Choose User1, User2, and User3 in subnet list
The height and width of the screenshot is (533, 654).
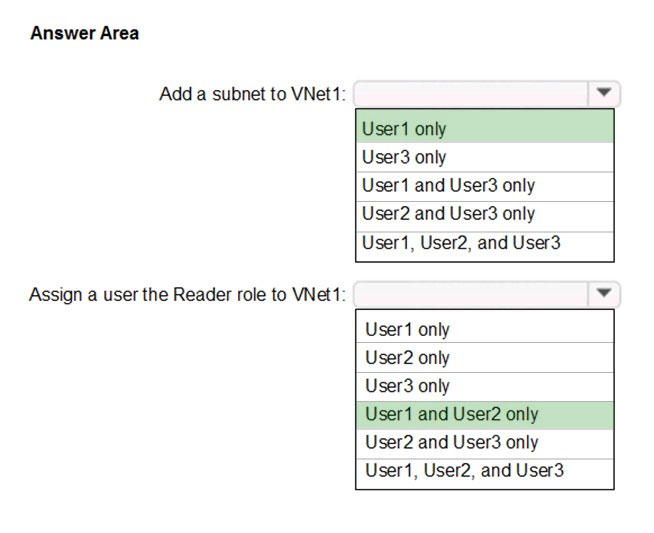(485, 244)
